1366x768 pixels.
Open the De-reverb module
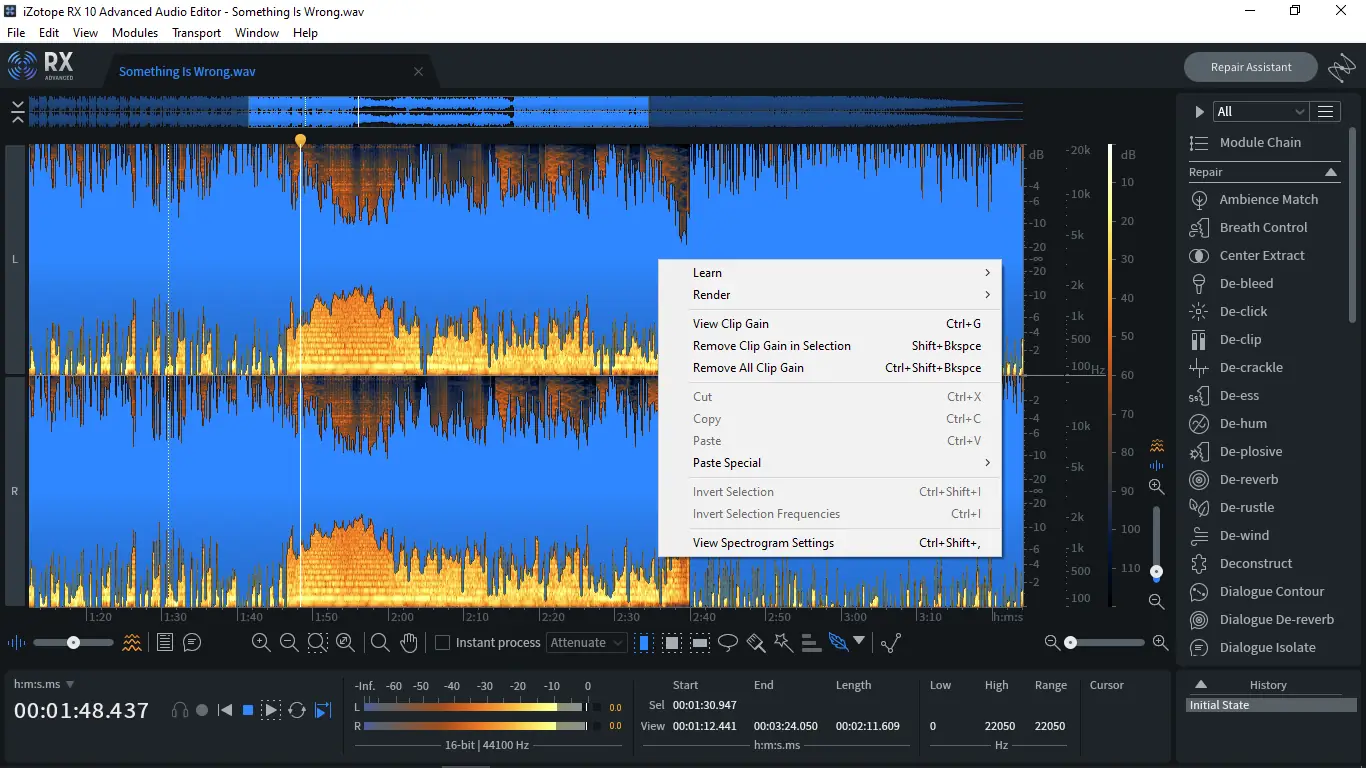click(x=1249, y=480)
